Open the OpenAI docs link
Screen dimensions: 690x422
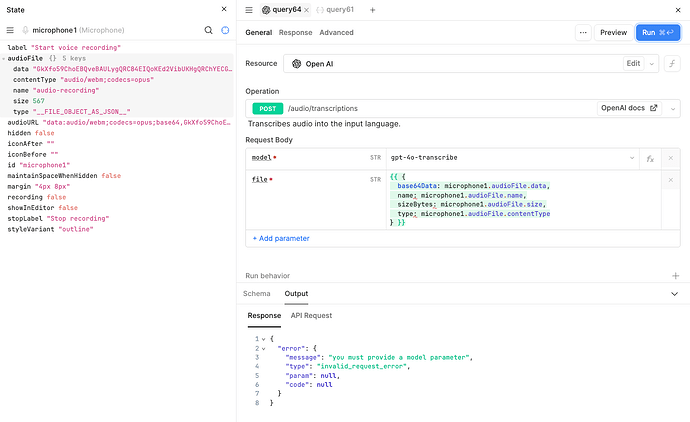point(629,108)
